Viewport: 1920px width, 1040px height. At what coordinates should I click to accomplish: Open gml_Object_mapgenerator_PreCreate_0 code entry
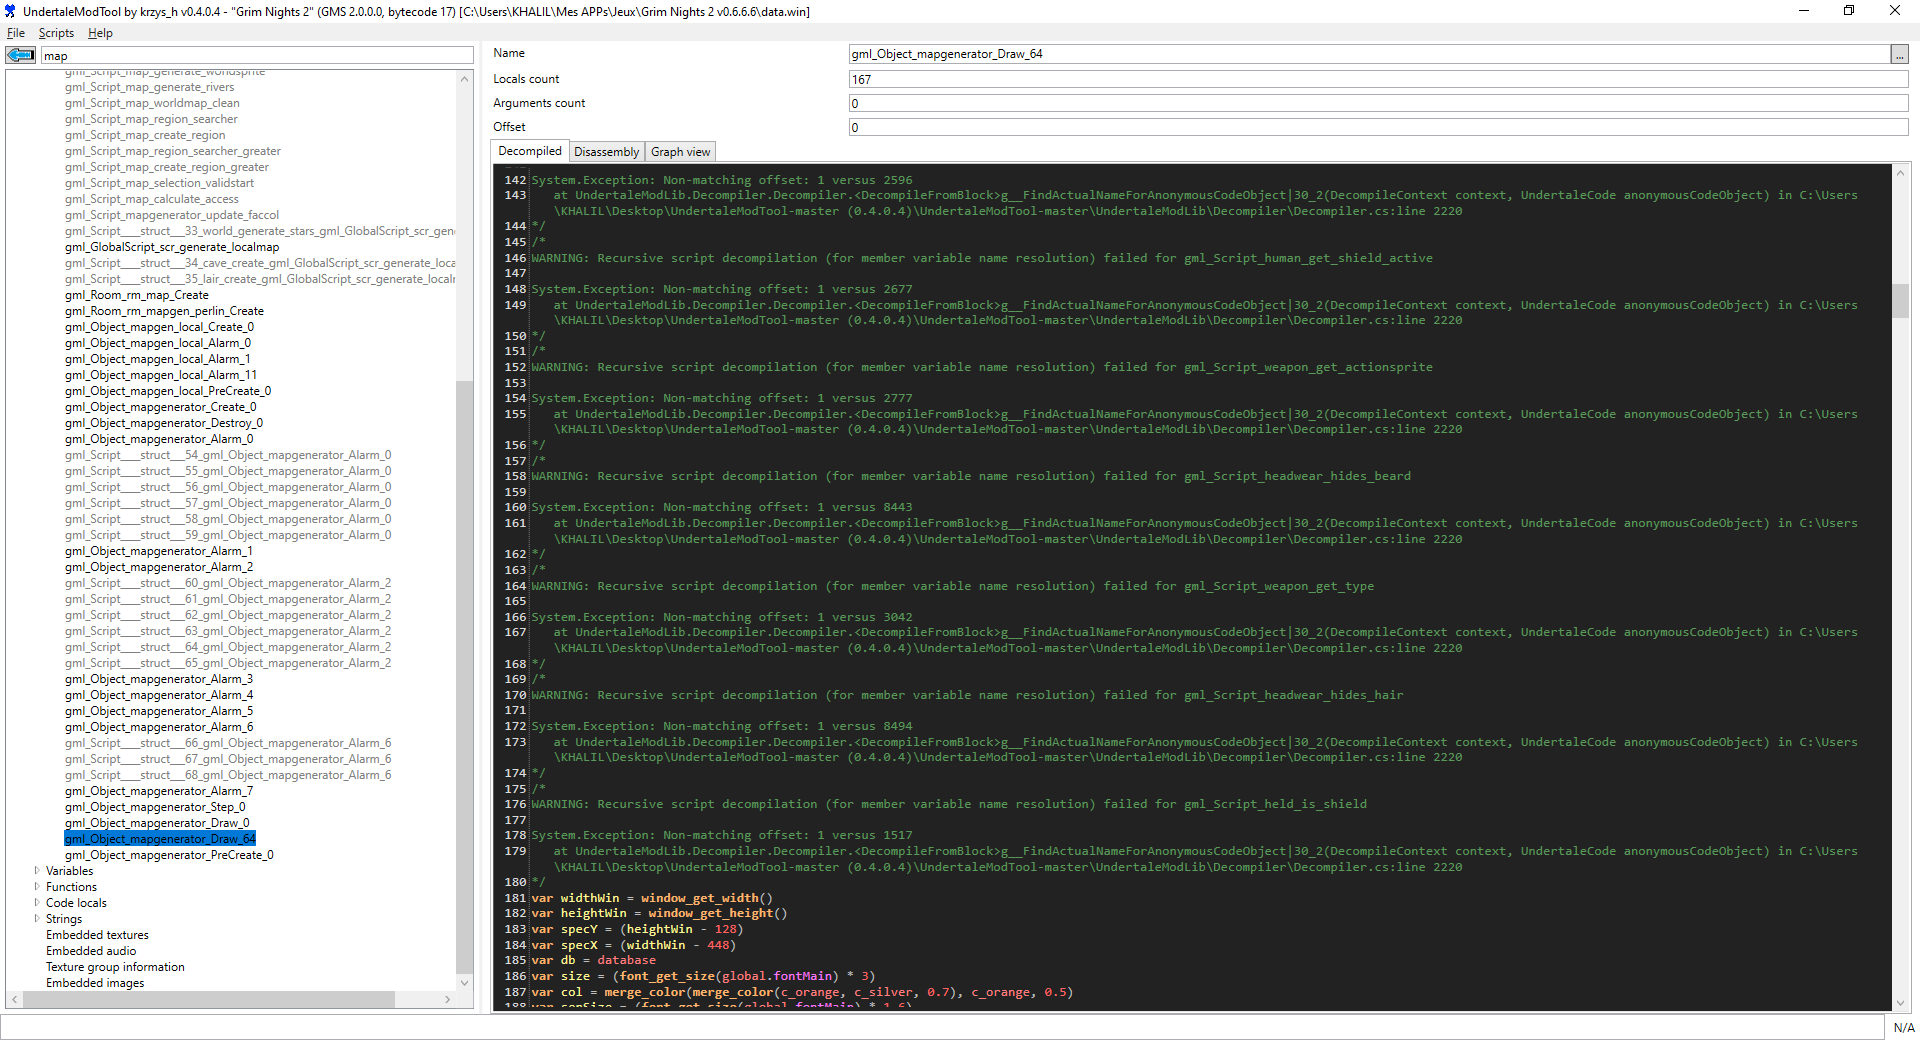[170, 855]
